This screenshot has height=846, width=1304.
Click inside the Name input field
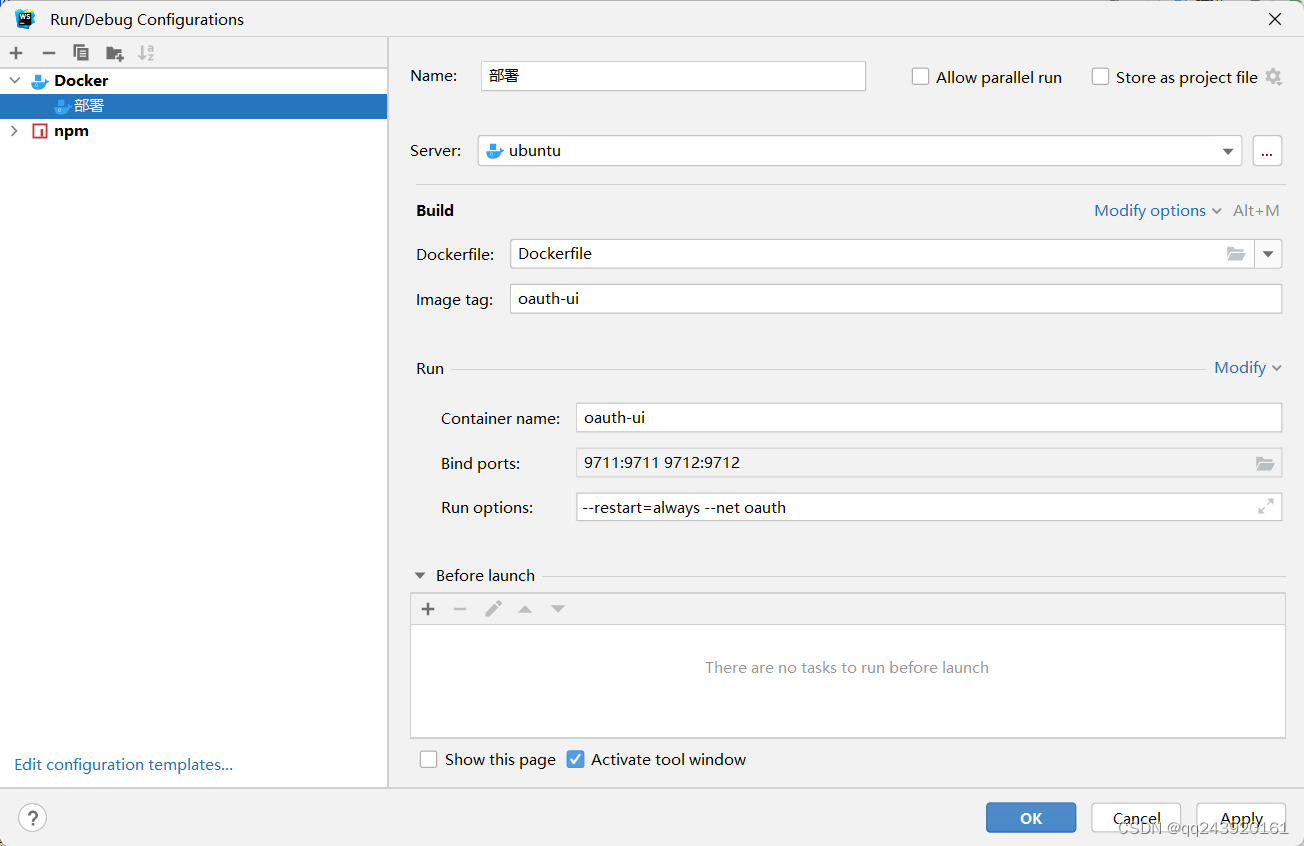[x=672, y=76]
